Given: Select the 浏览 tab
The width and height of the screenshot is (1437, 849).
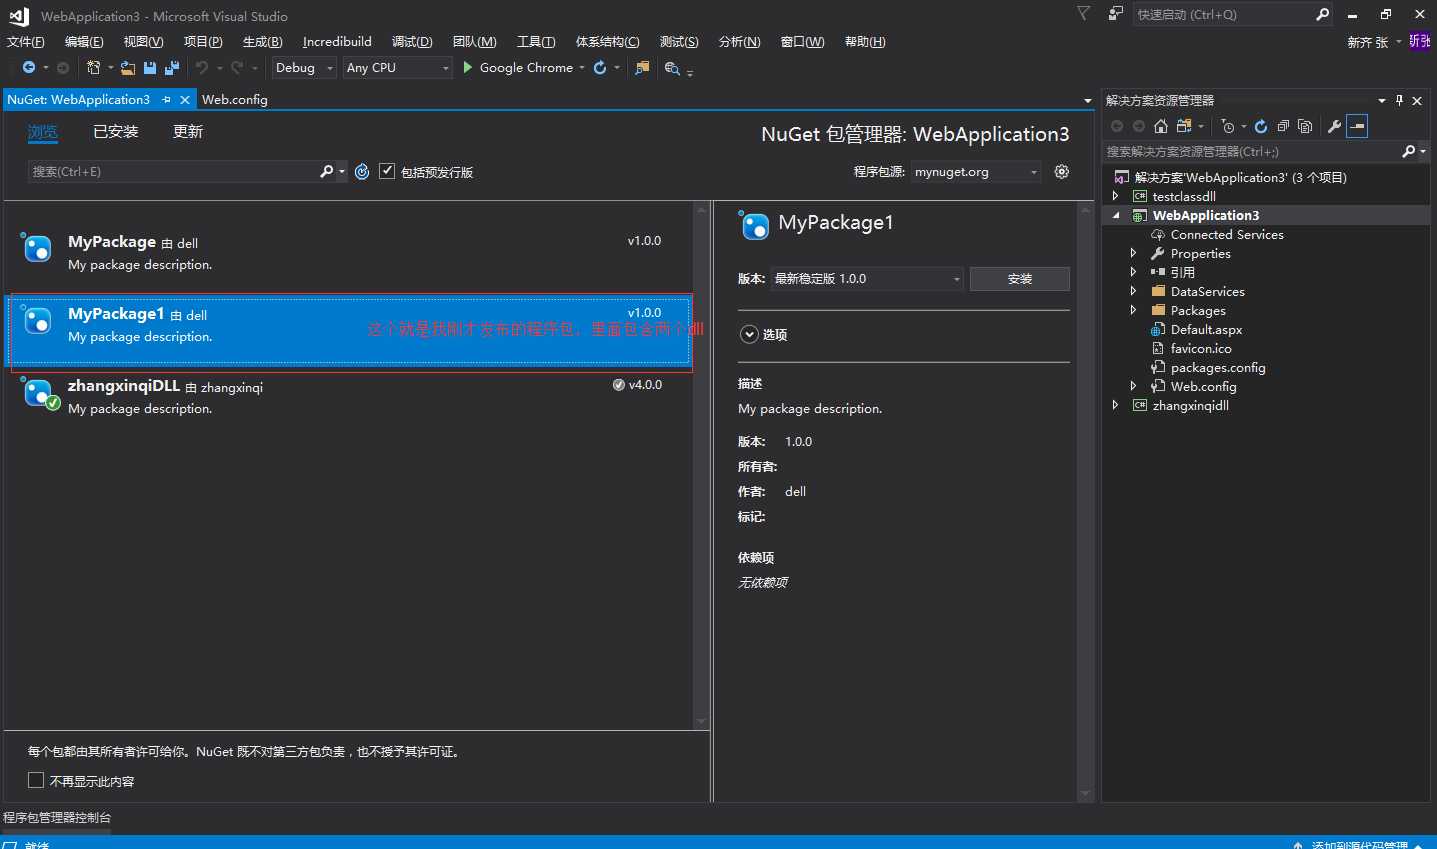Looking at the screenshot, I should [43, 132].
